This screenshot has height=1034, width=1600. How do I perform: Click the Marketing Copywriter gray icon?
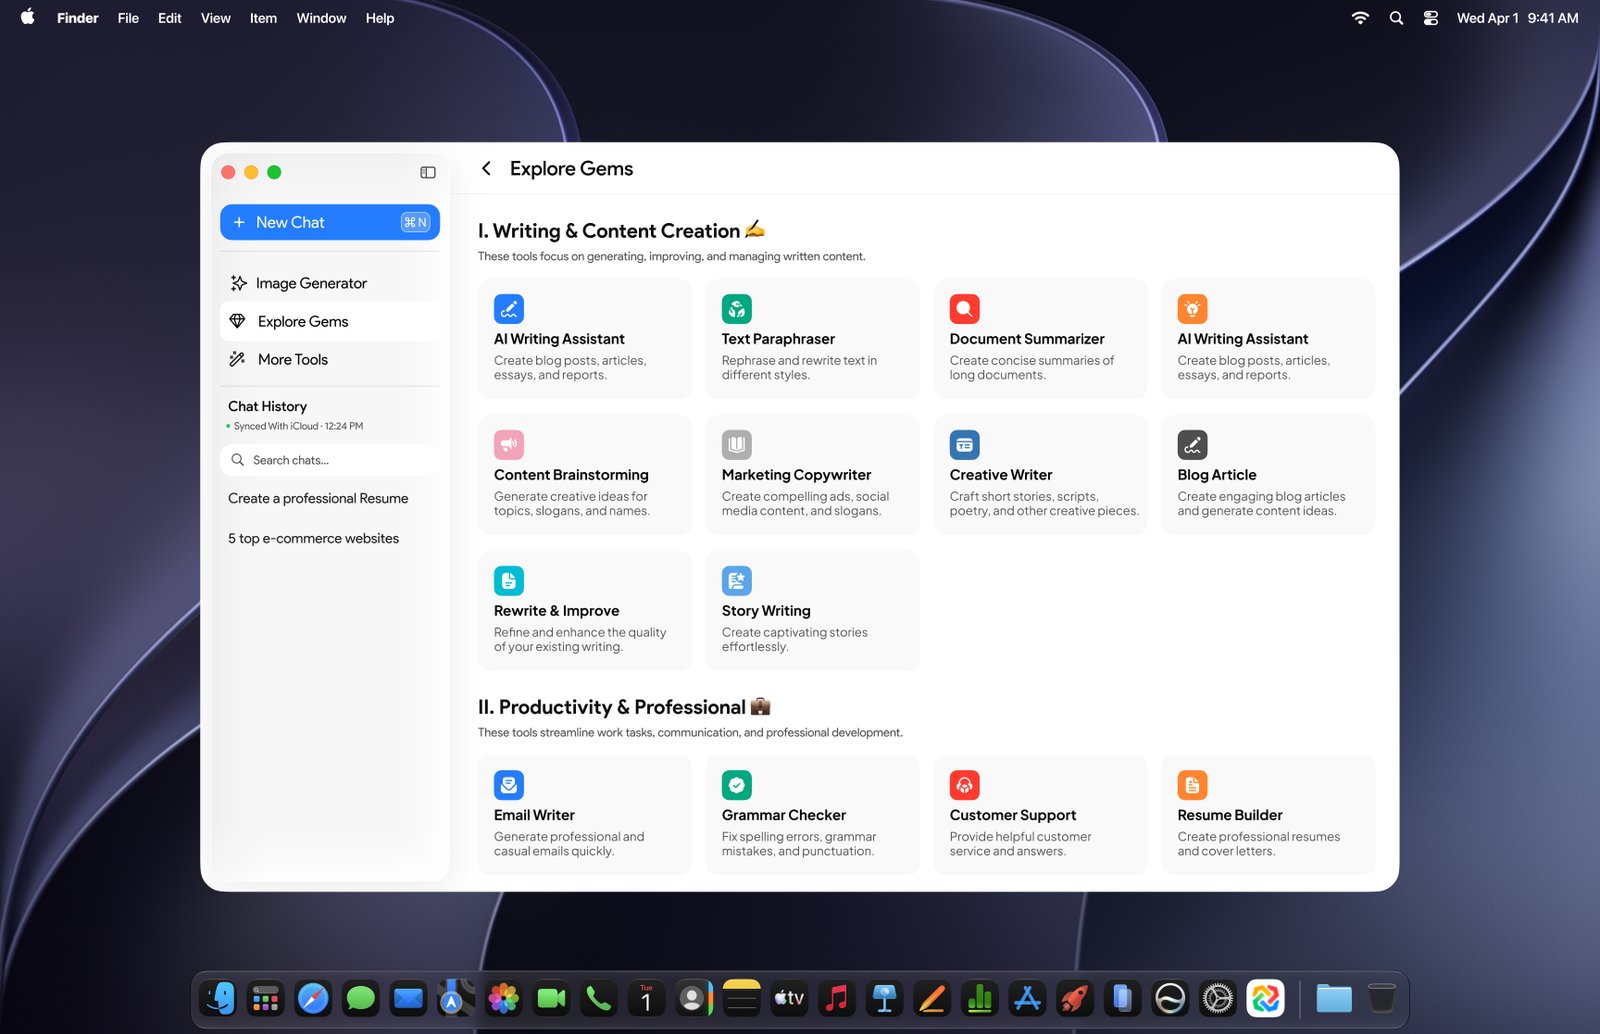(737, 445)
